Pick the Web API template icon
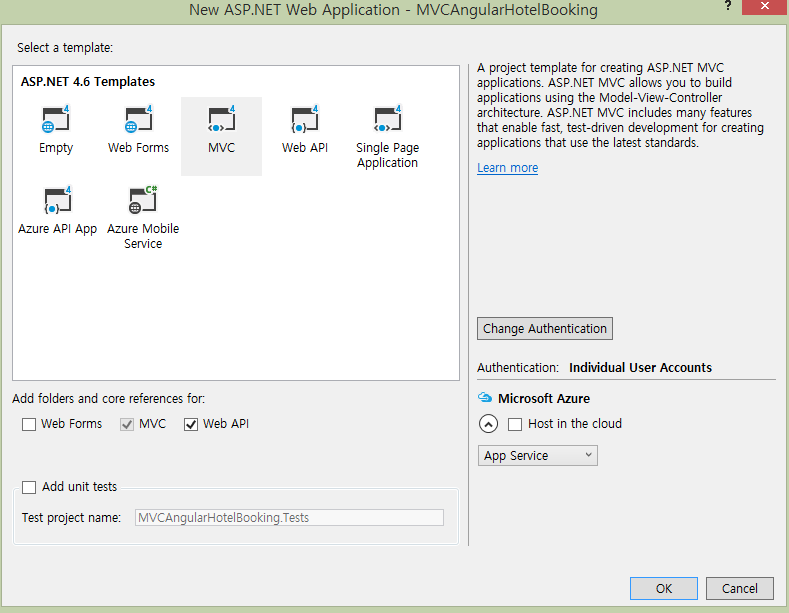 [x=304, y=119]
